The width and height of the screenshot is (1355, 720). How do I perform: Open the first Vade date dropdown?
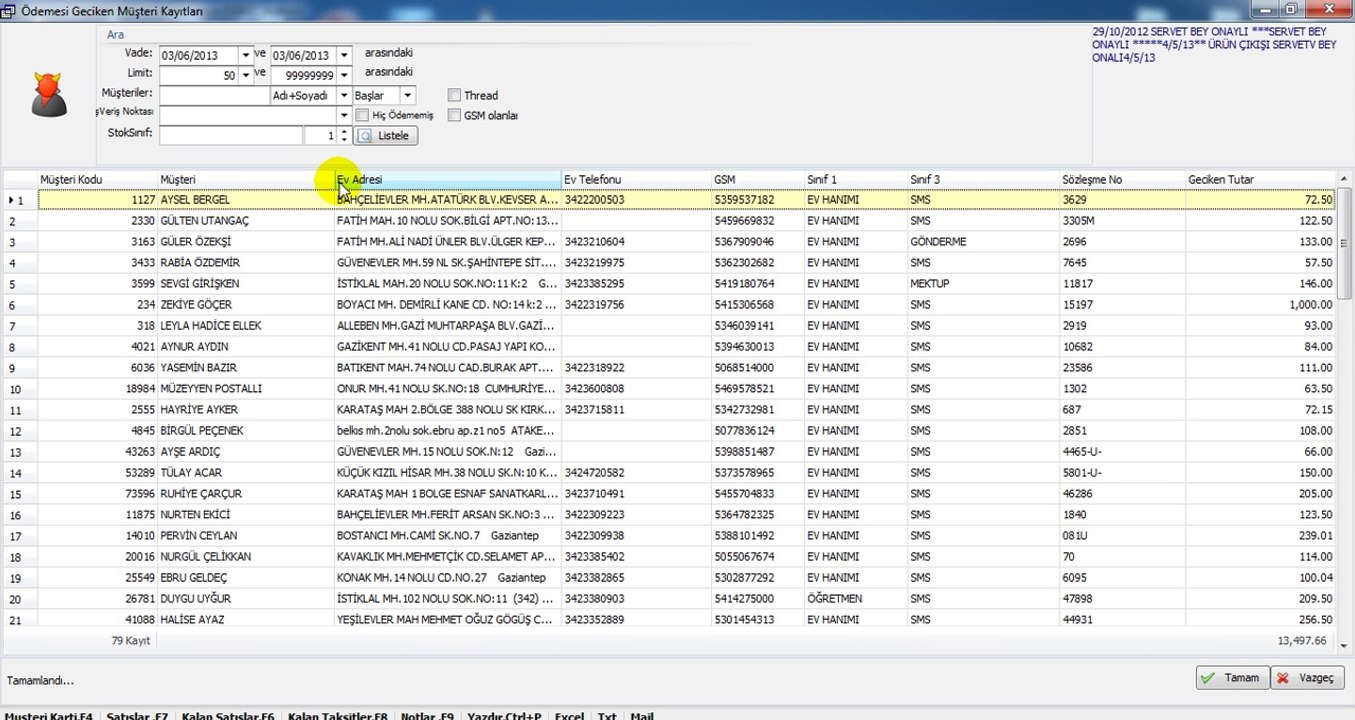(246, 55)
